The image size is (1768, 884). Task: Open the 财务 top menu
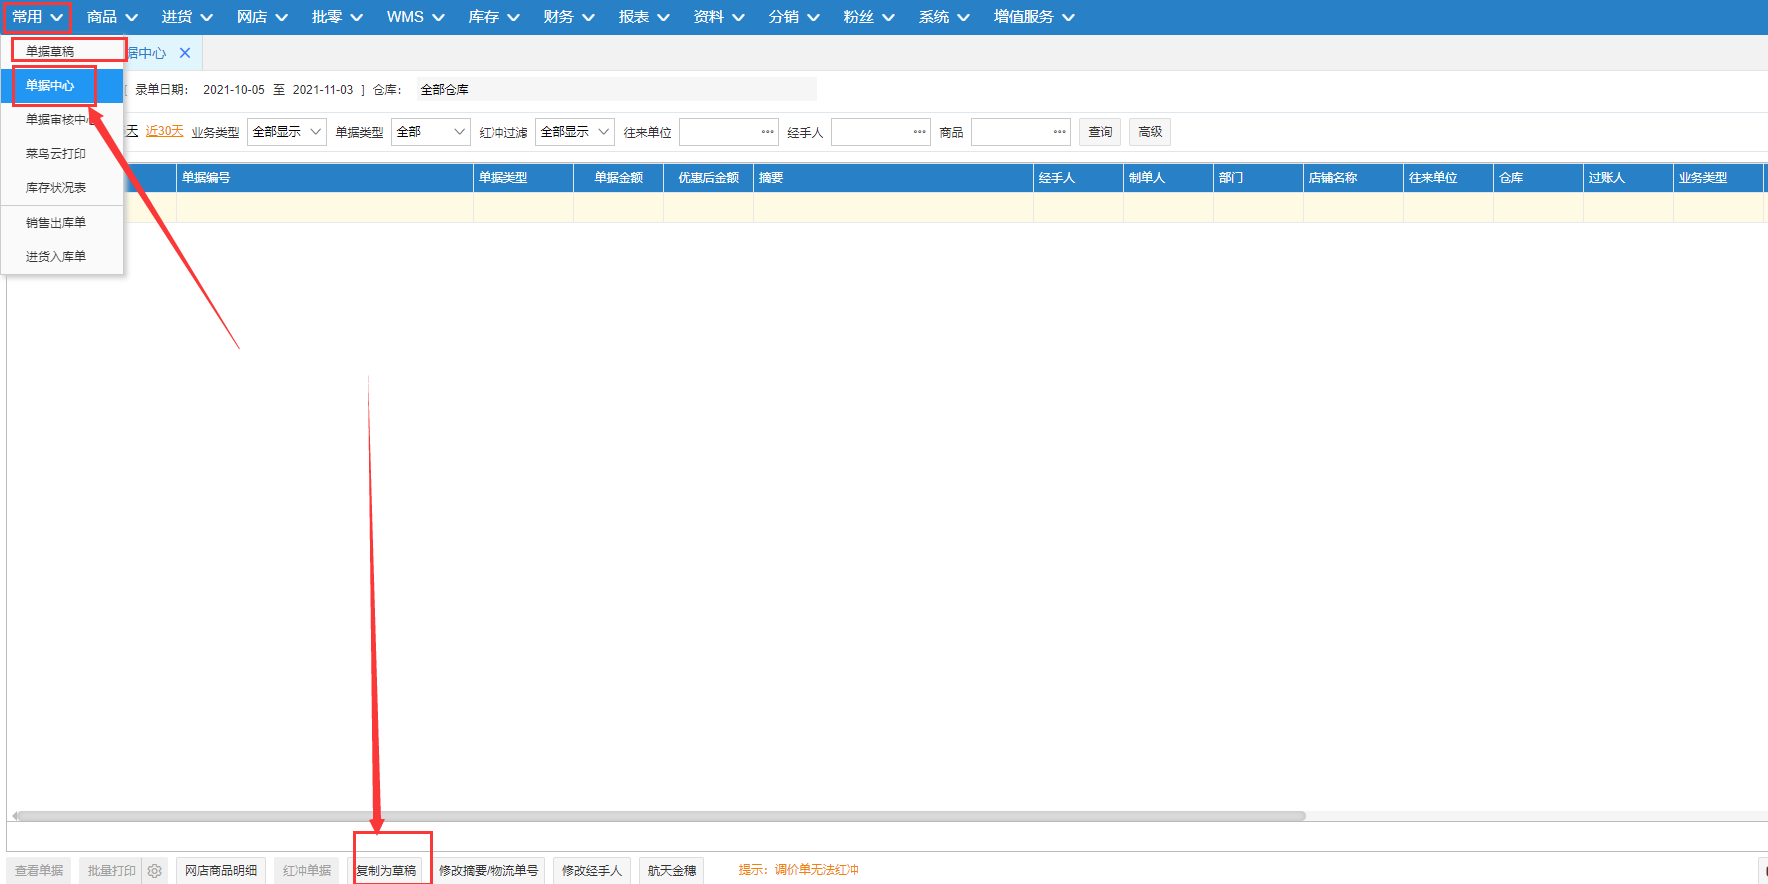(x=569, y=17)
